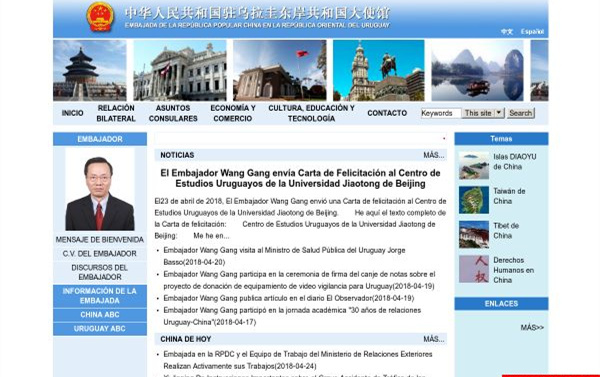This screenshot has width=600, height=377.
Task: Open the ASUNTOS CONSULARES menu
Action: 173,113
